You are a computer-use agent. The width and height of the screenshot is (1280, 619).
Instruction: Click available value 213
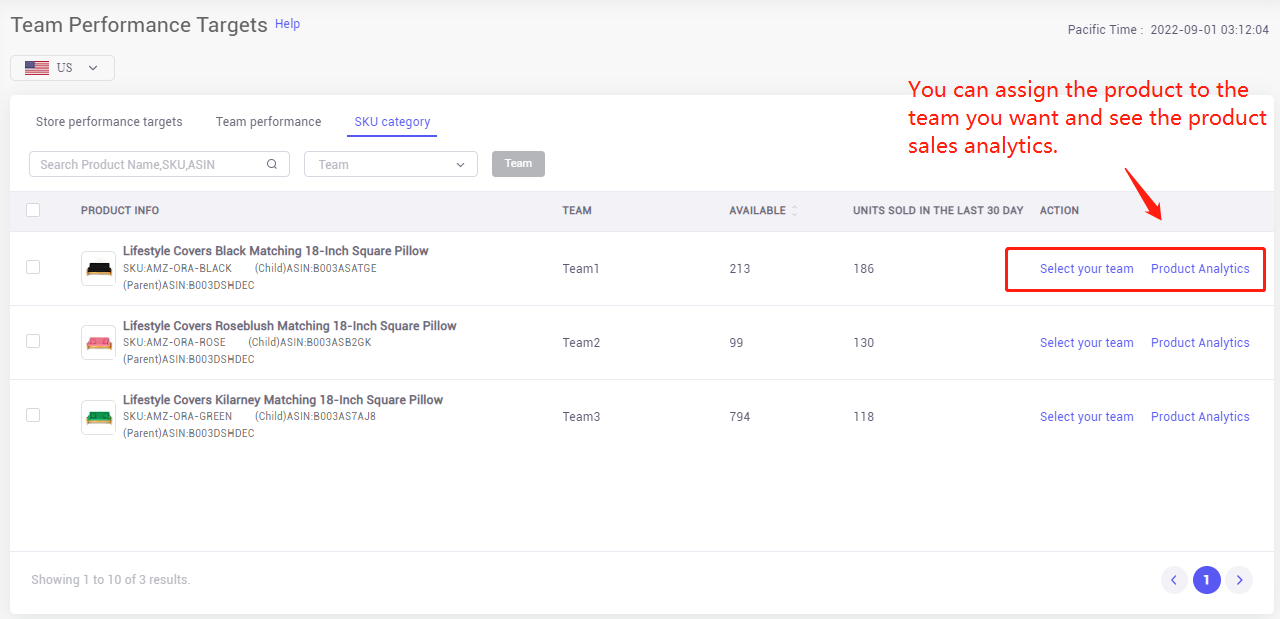coord(740,269)
